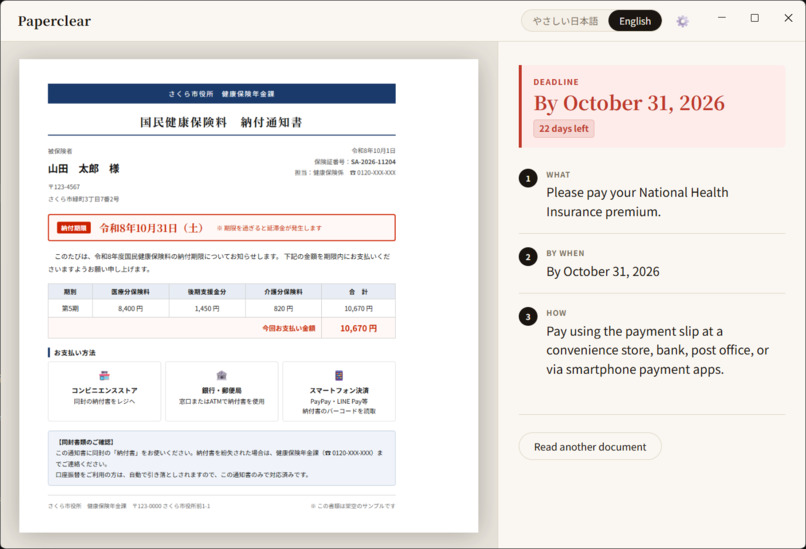Image resolution: width=806 pixels, height=549 pixels.
Task: Click the red total amount 10,670 円
Action: [358, 328]
